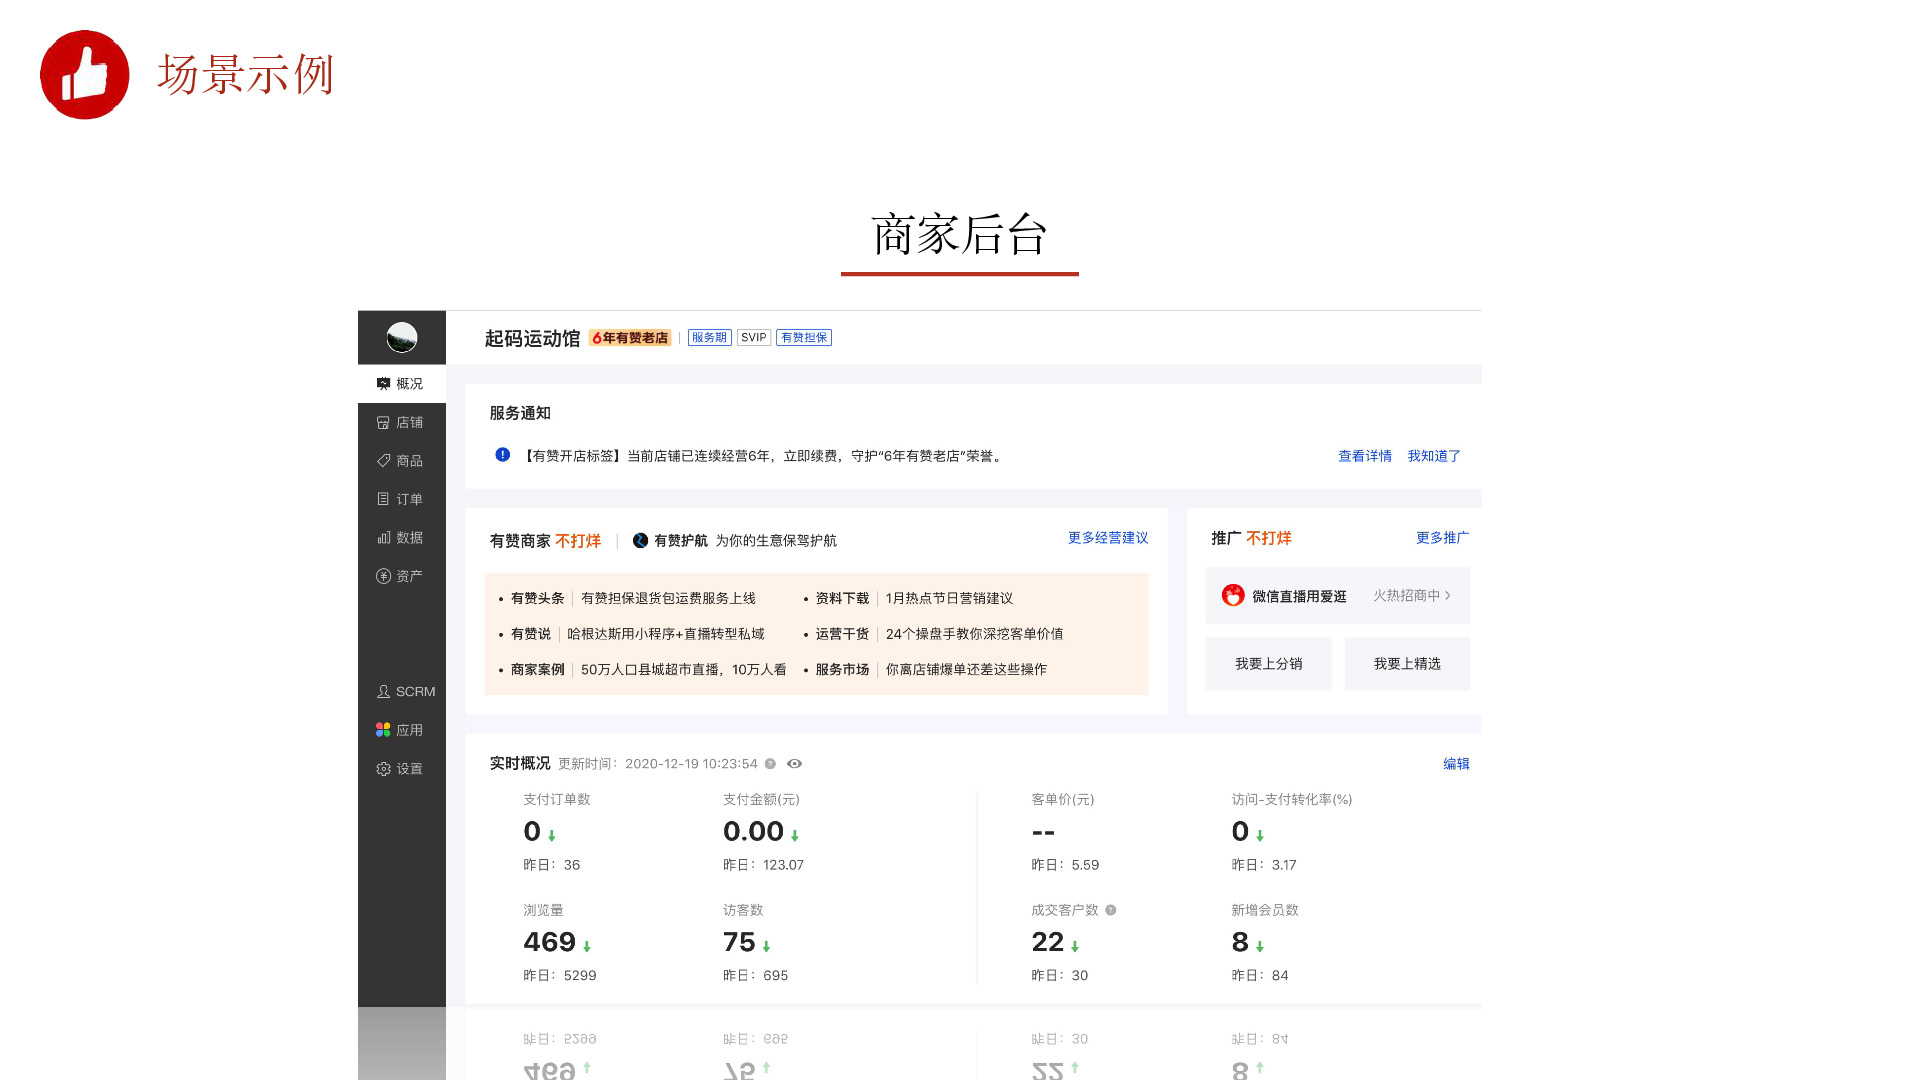Viewport: 1920px width, 1080px height.
Task: Click the 查看详情 link
Action: (1364, 456)
